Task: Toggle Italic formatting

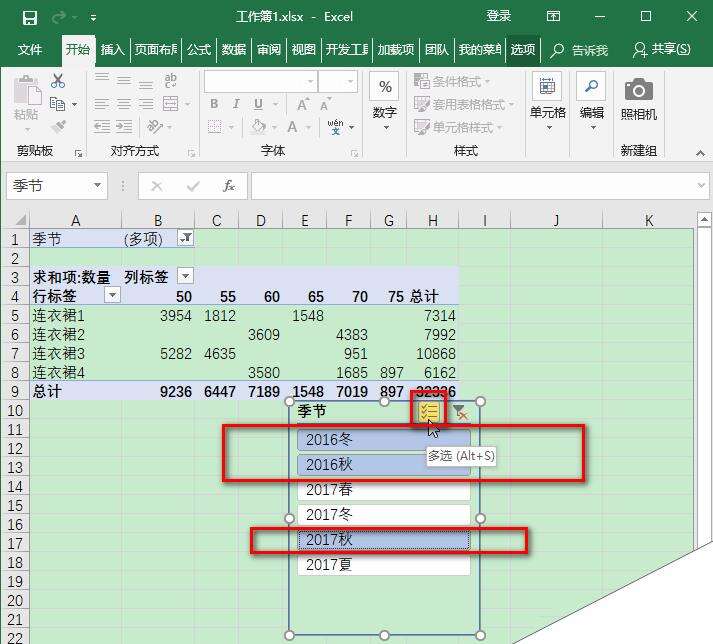Action: point(236,104)
